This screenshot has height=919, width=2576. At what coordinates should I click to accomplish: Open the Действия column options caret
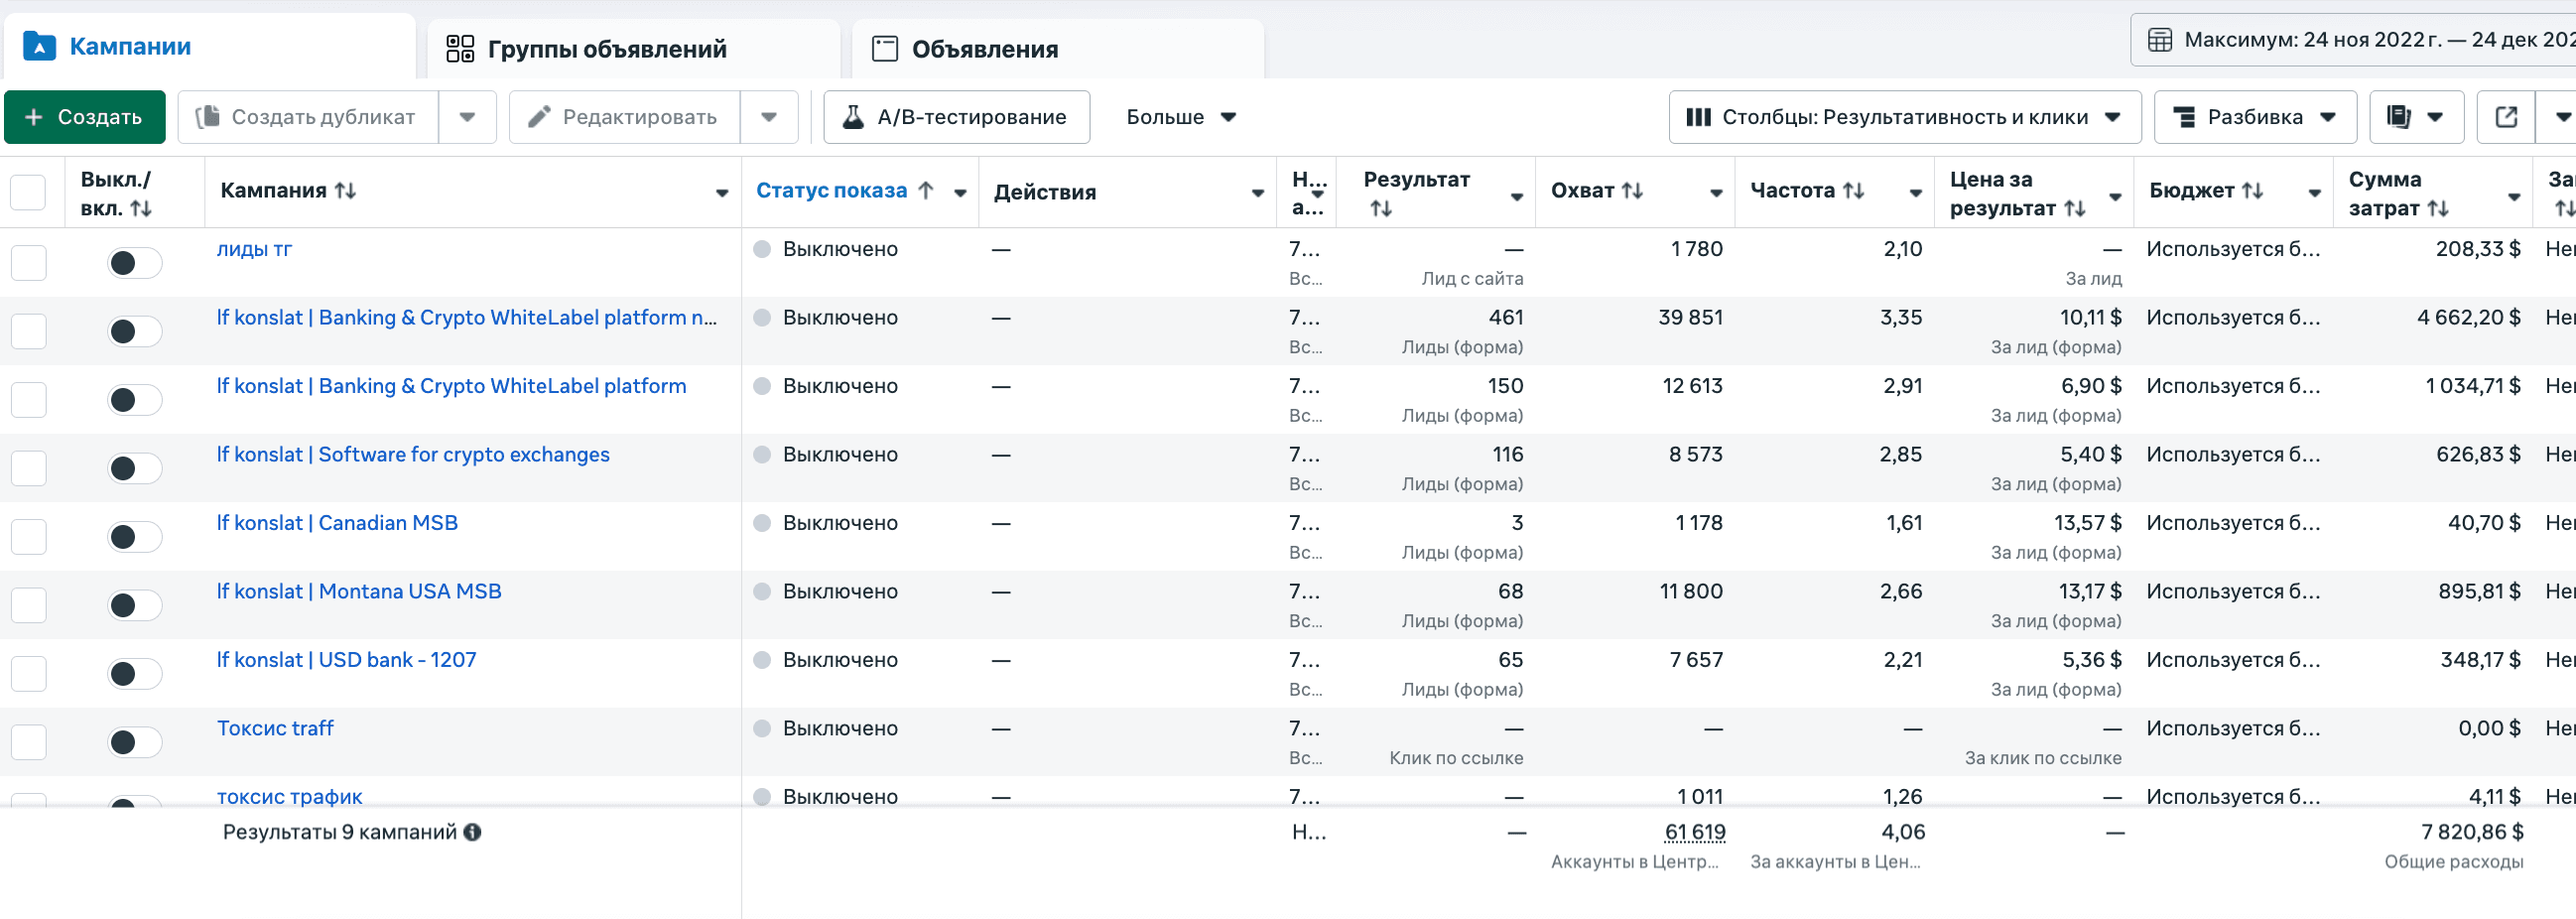(x=1258, y=193)
